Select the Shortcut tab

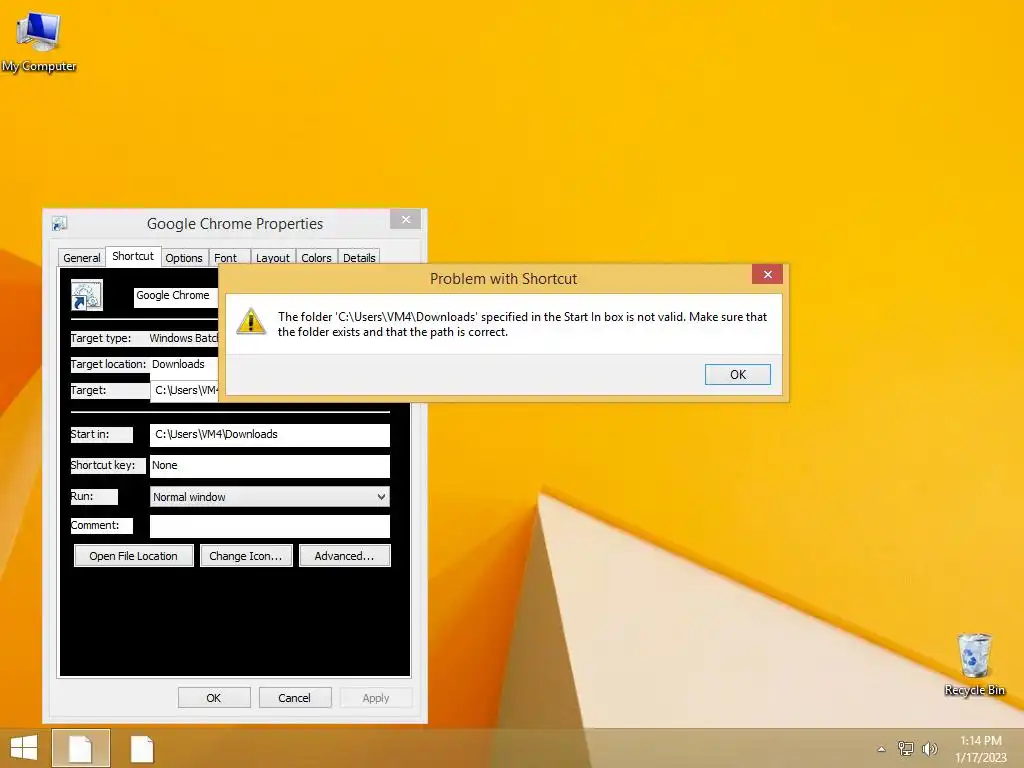133,256
